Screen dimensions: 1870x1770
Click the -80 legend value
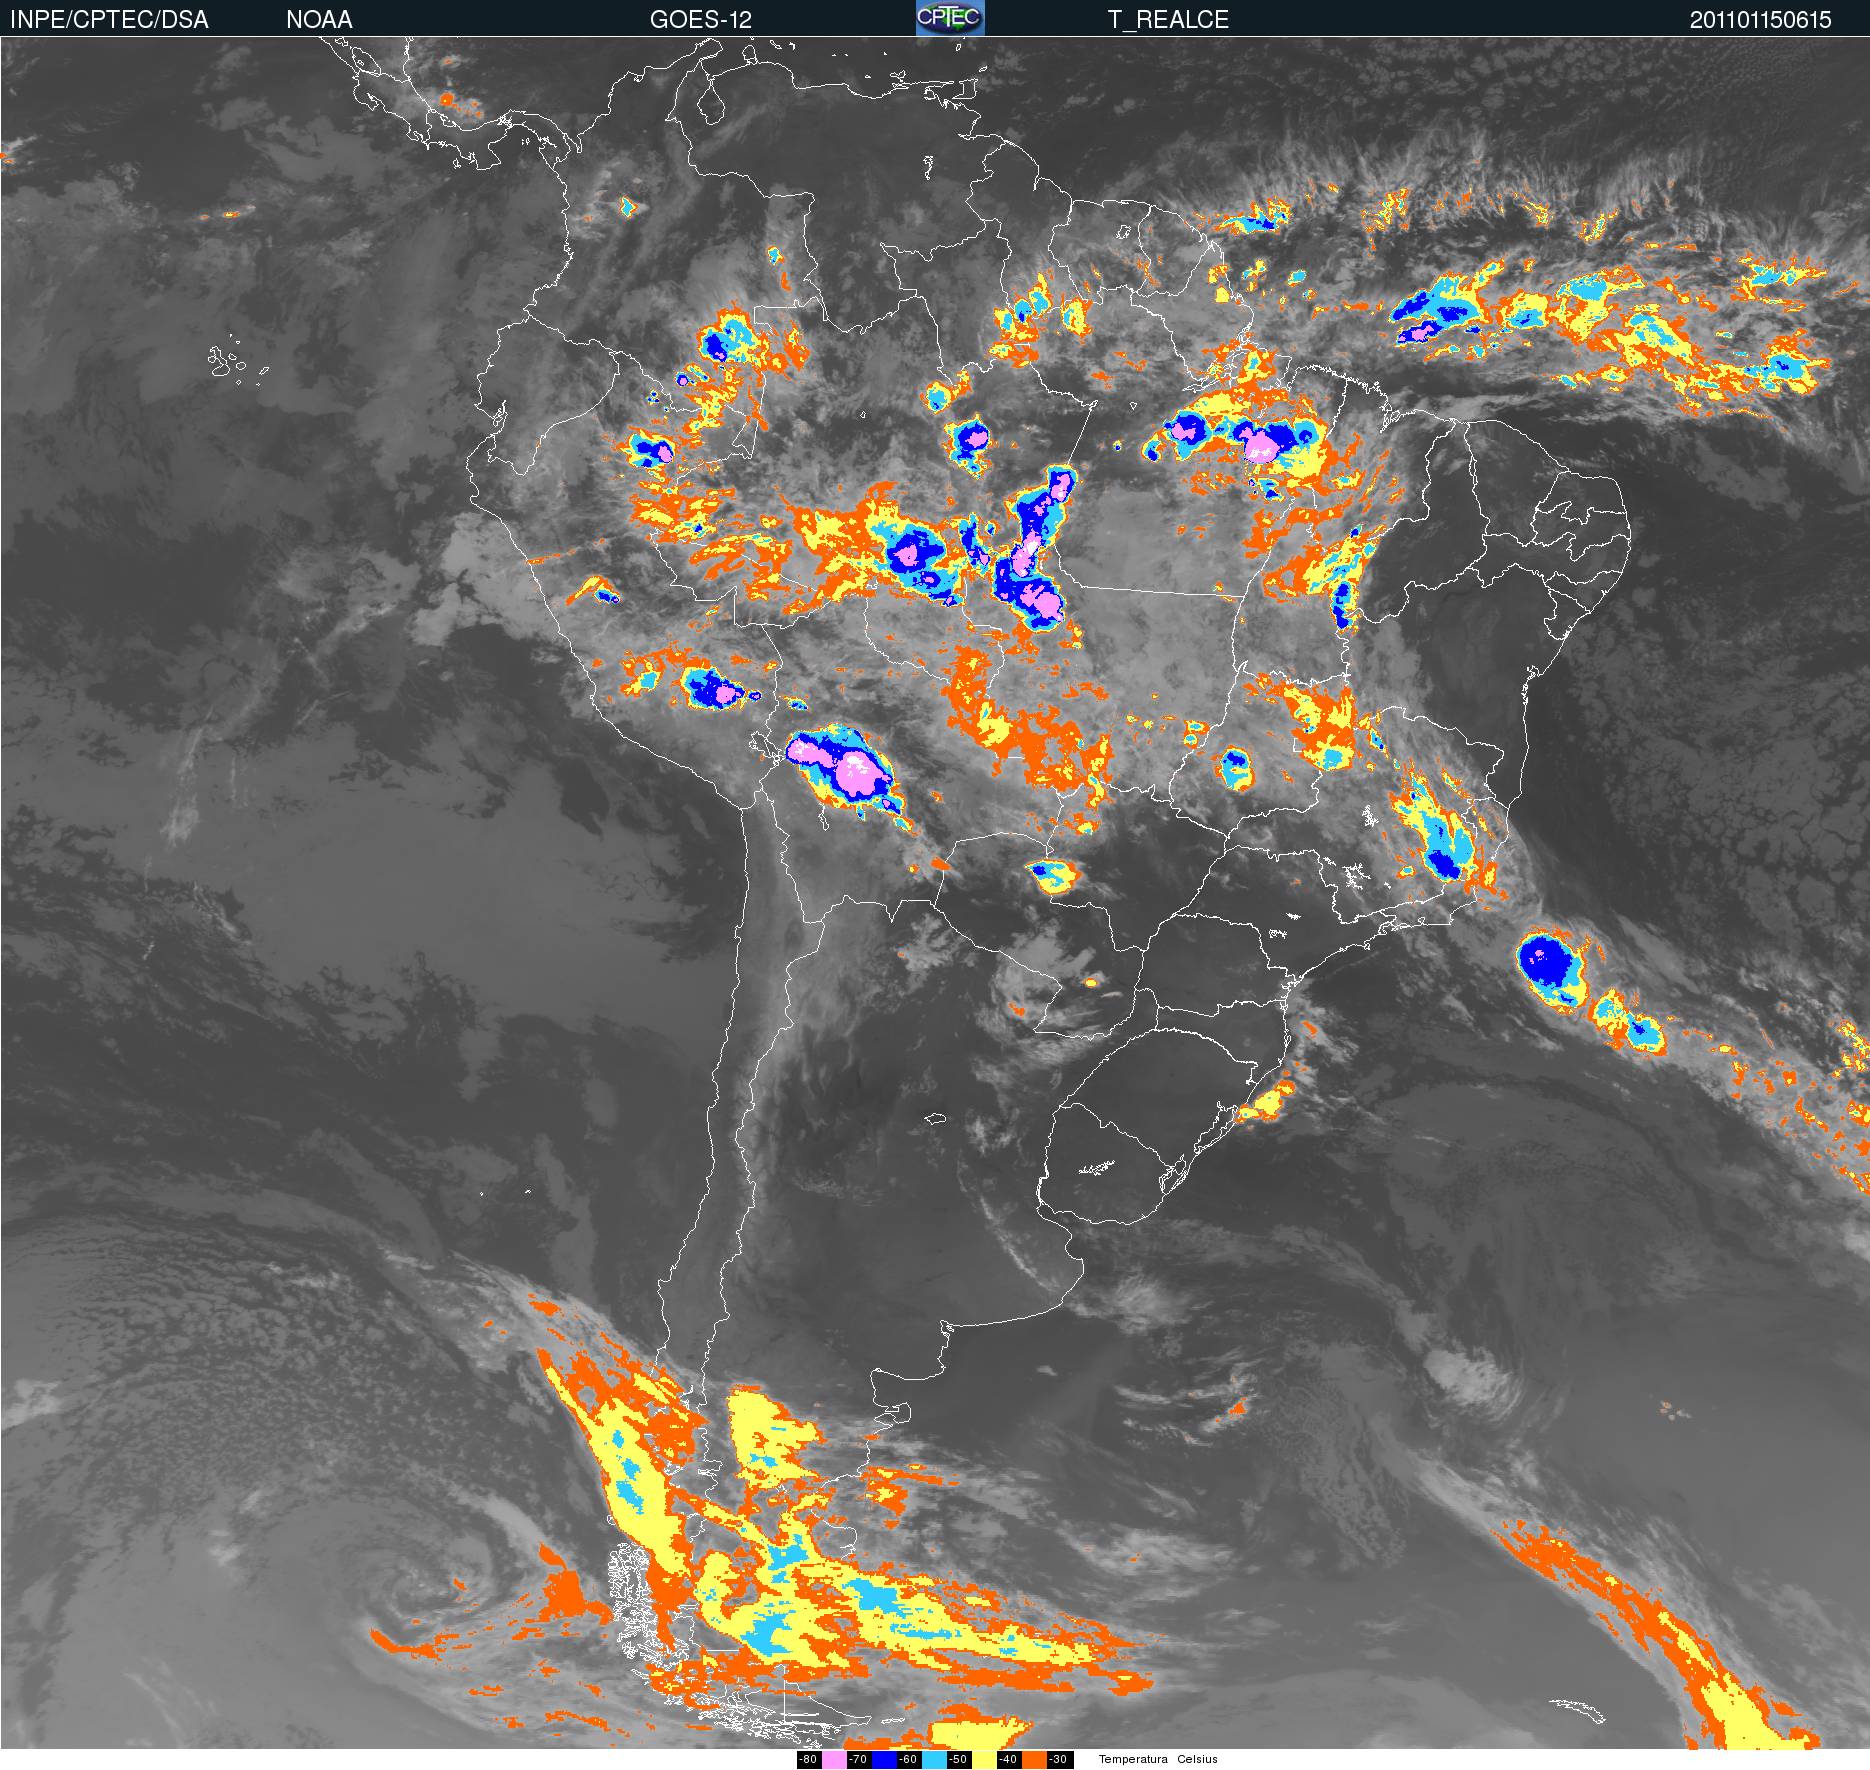[808, 1760]
